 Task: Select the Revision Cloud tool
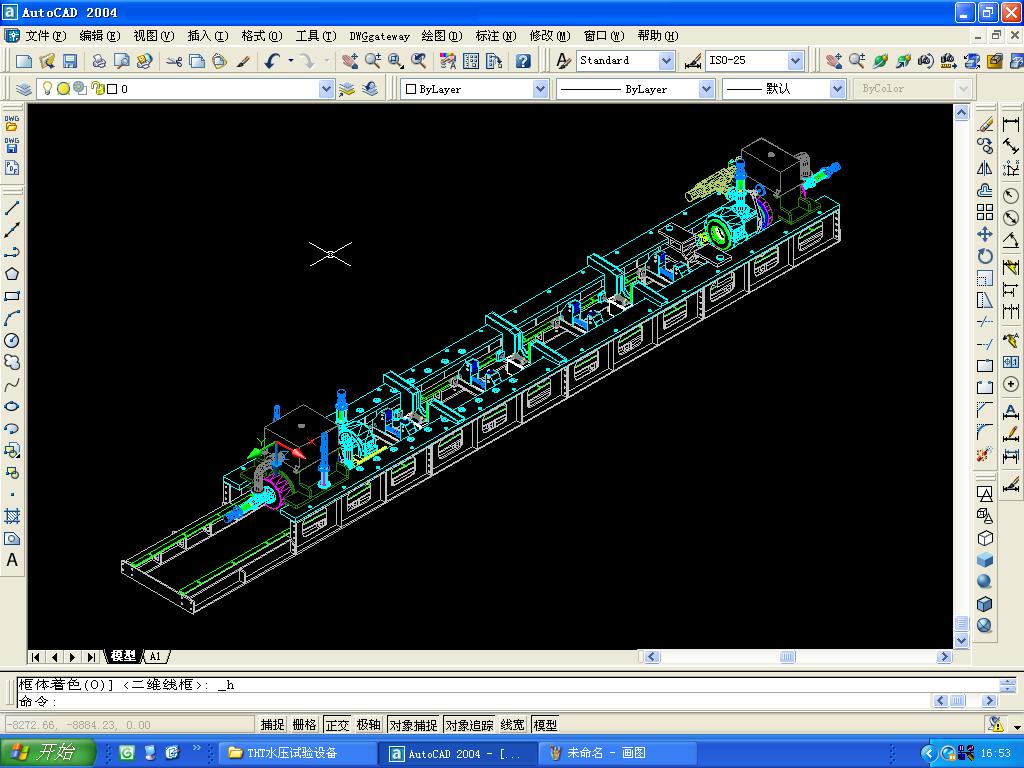pos(12,362)
